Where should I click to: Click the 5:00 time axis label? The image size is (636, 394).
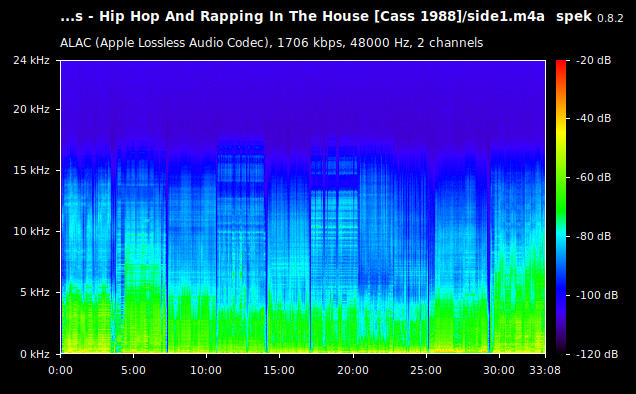(133, 370)
